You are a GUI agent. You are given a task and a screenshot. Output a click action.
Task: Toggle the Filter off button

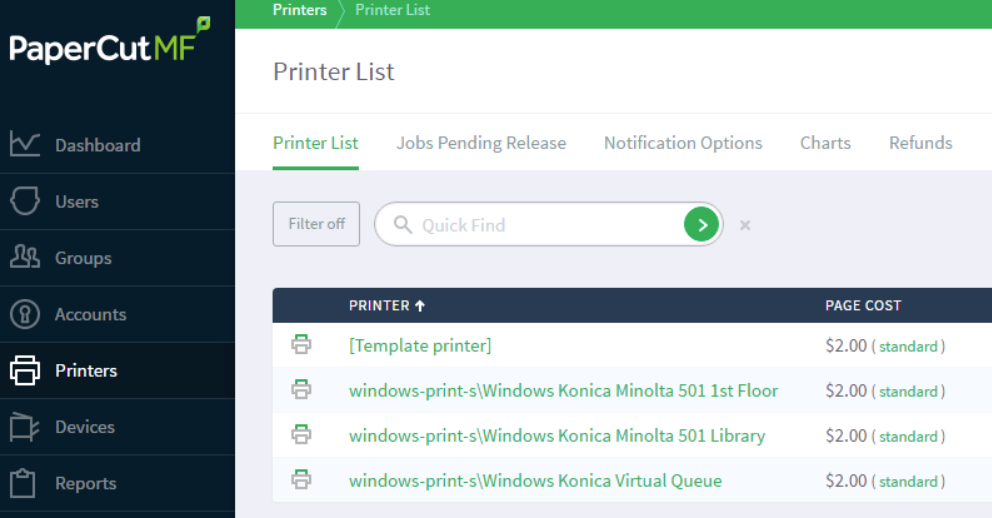(x=316, y=224)
